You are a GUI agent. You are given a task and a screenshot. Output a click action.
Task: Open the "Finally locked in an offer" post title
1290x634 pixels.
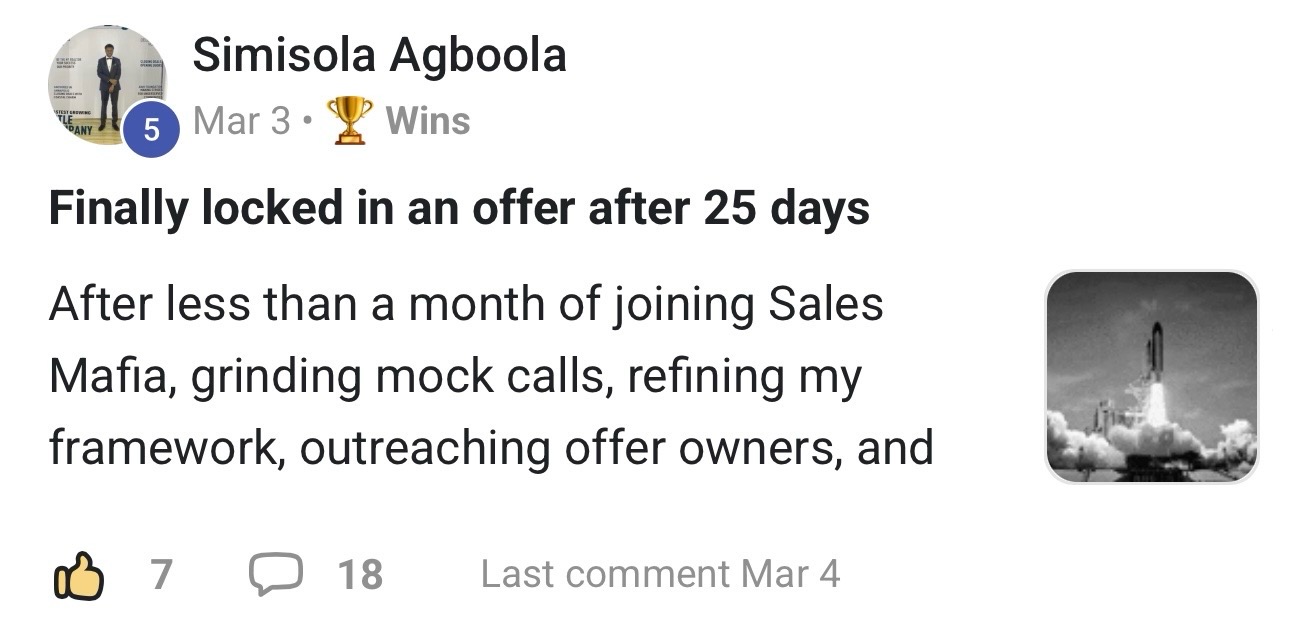pos(459,209)
